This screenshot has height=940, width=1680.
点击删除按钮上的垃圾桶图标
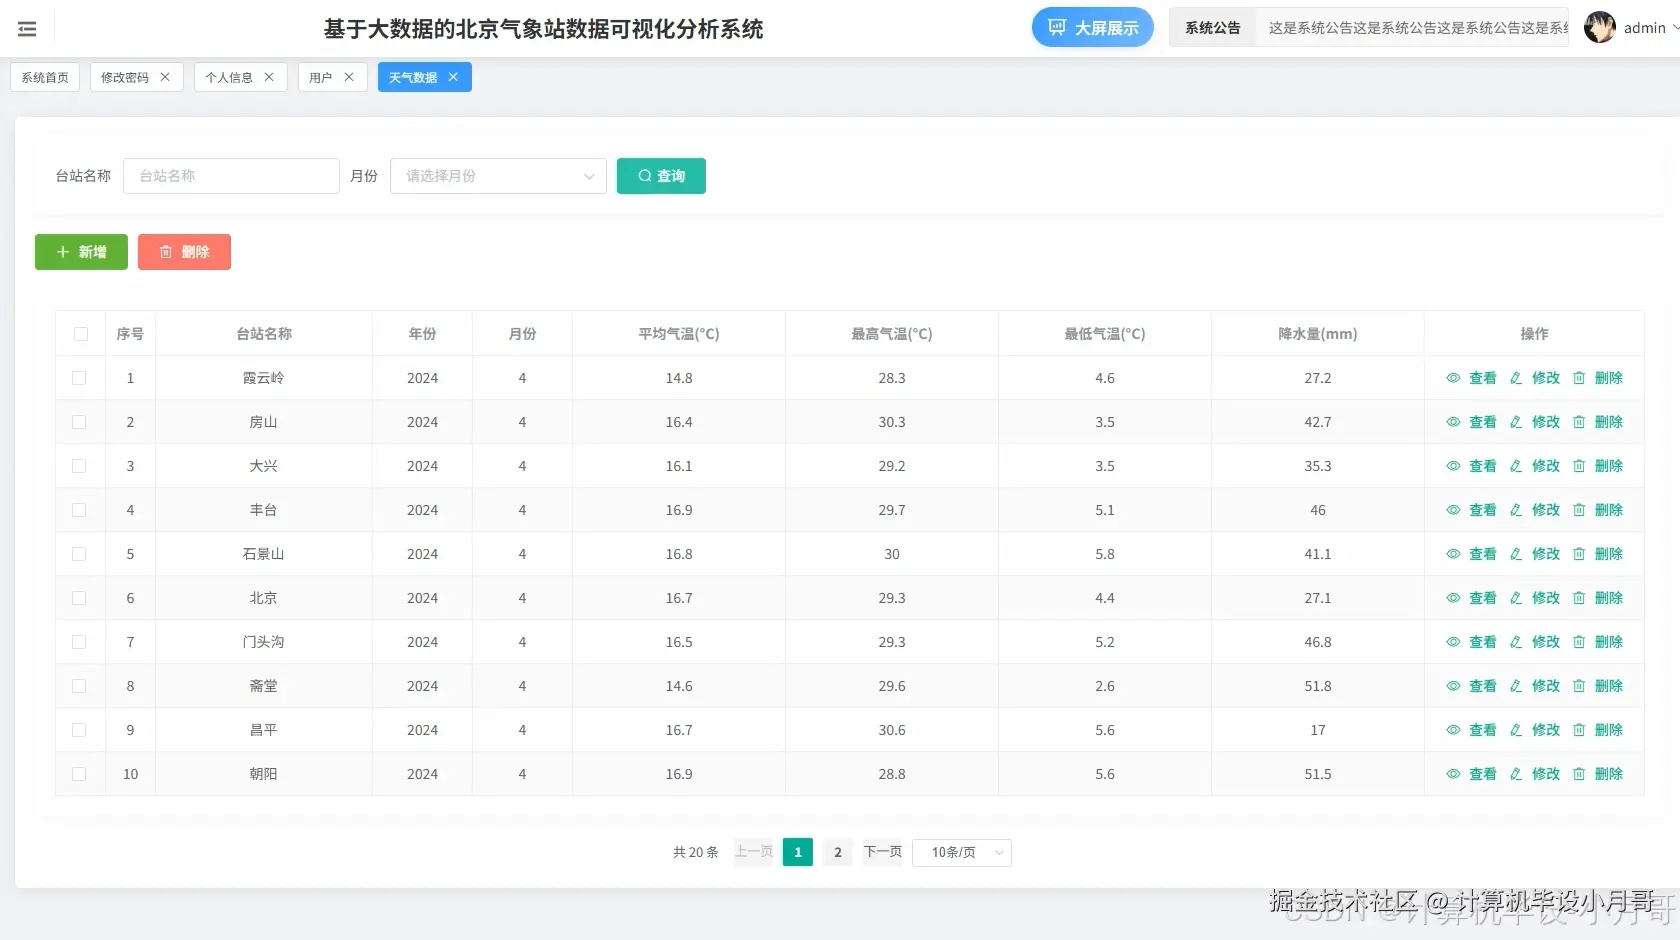[x=166, y=252]
